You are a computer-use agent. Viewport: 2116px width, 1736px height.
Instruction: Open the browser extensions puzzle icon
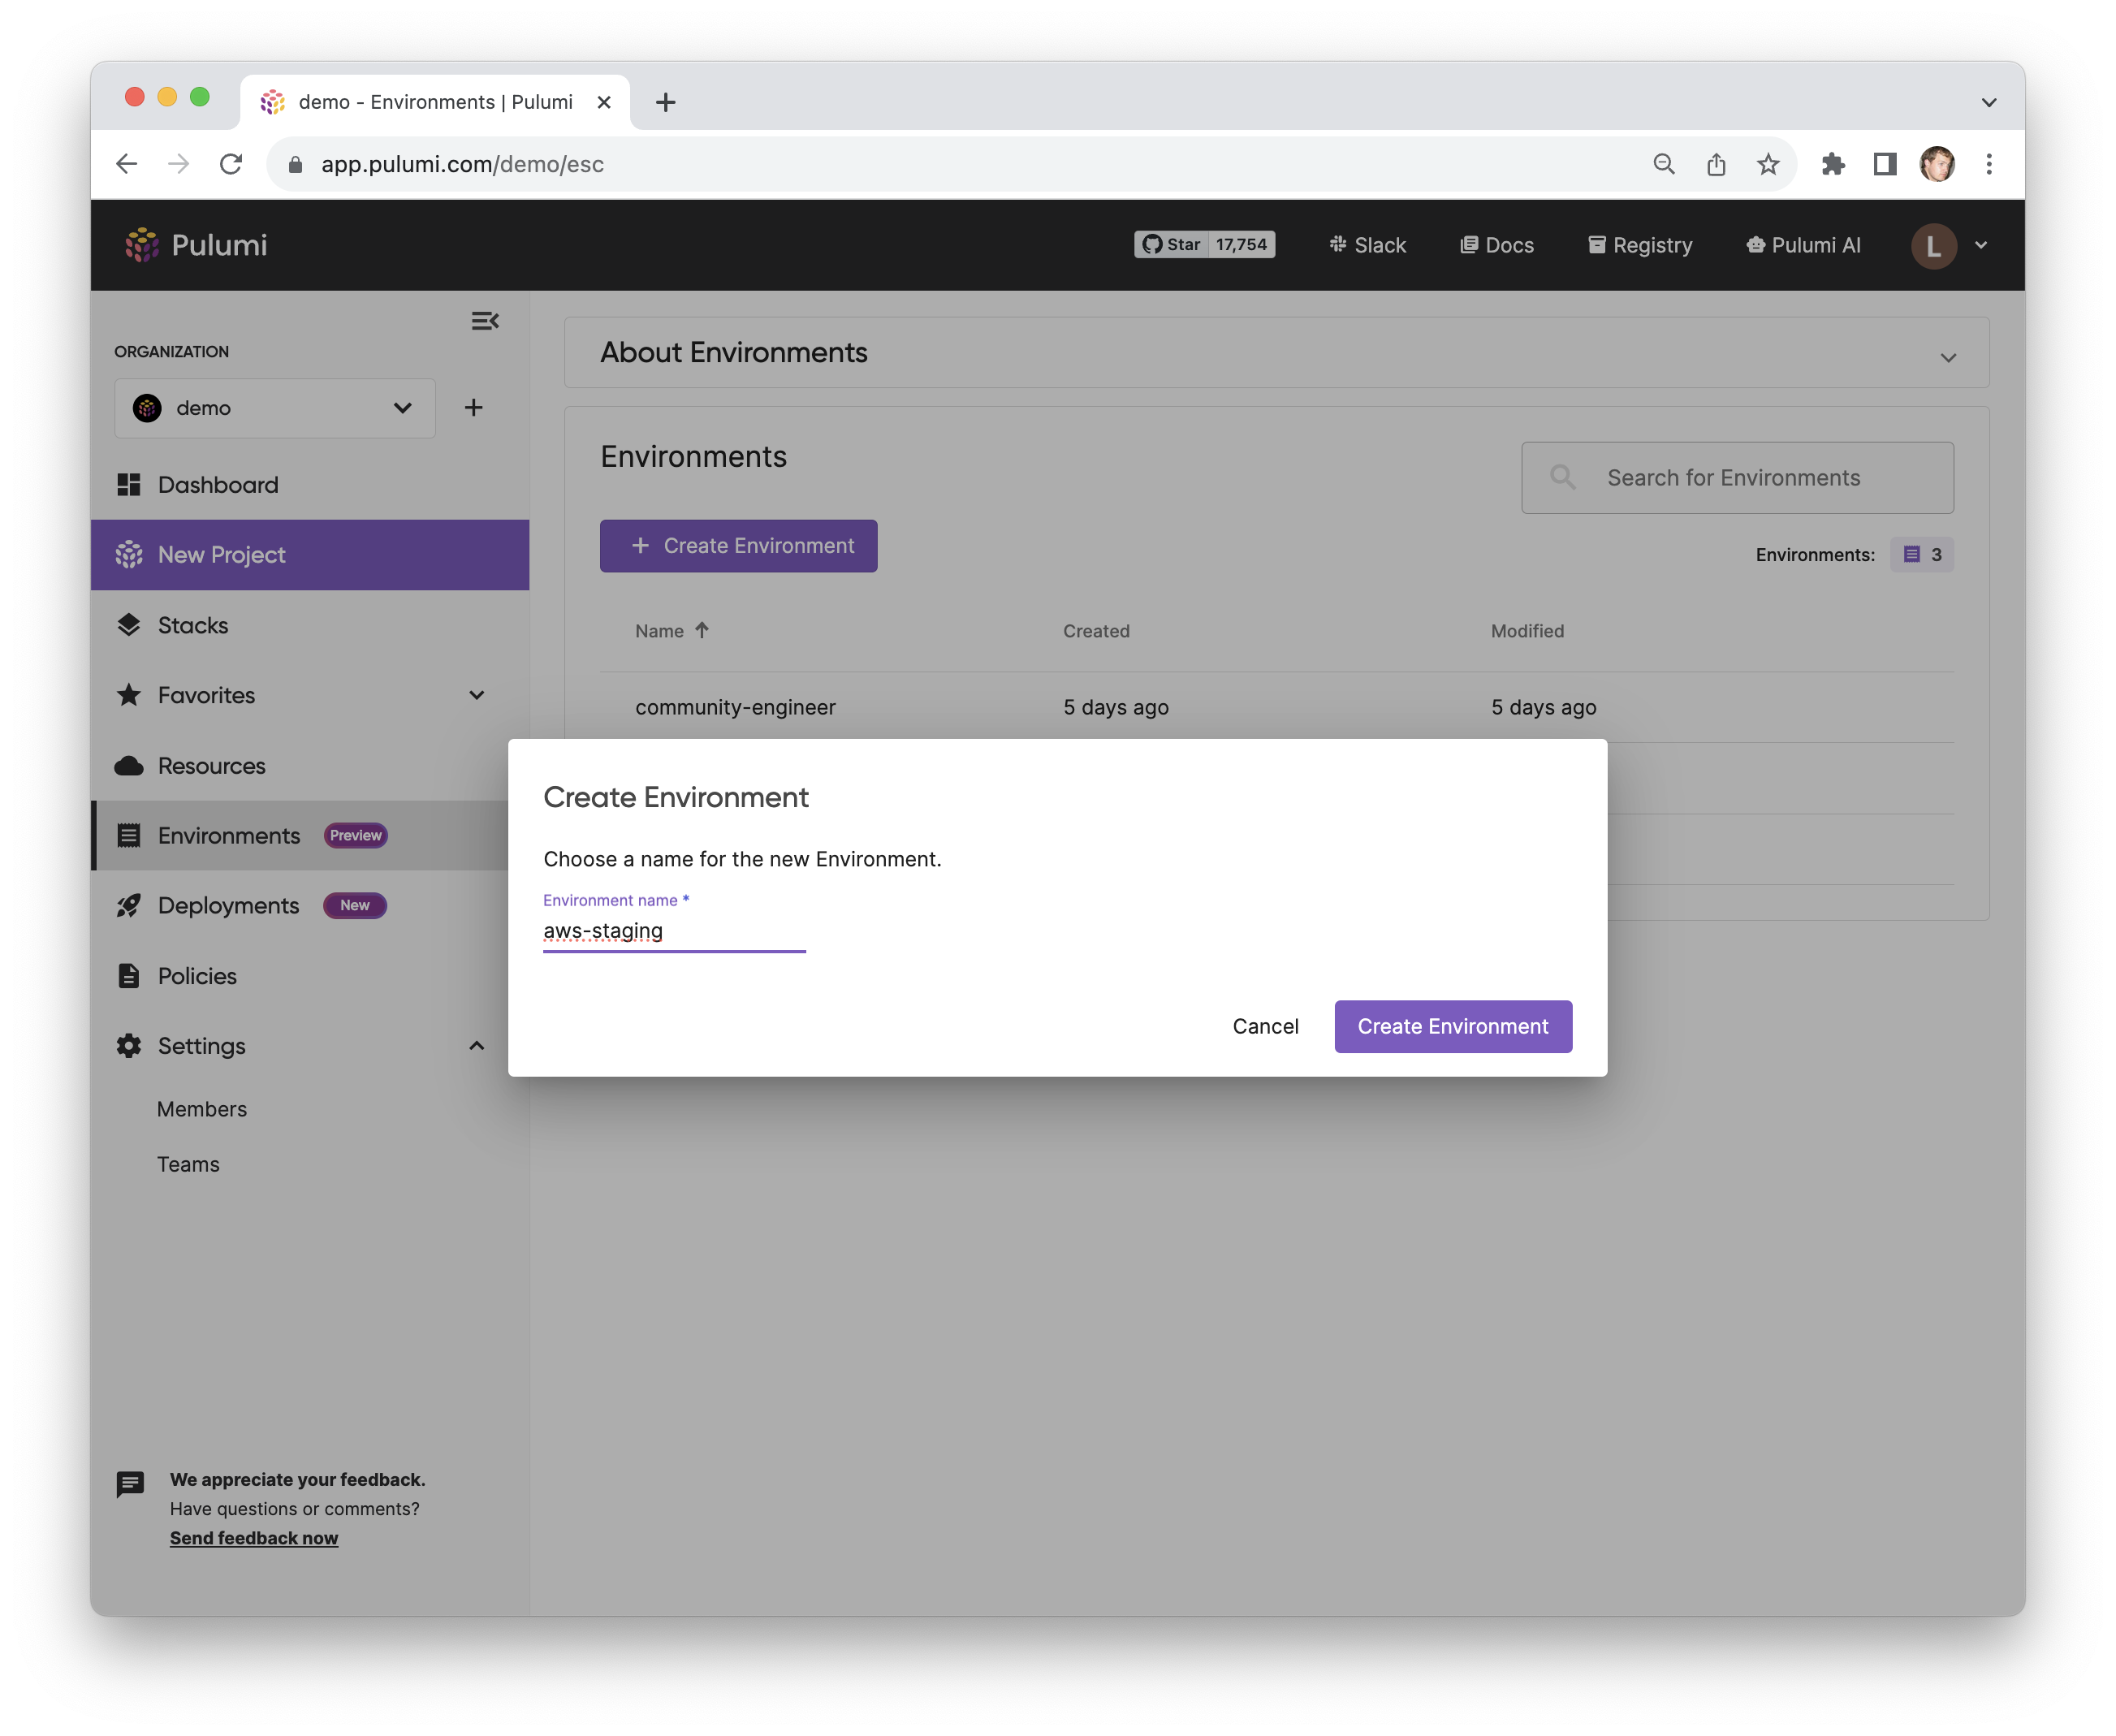[1833, 164]
